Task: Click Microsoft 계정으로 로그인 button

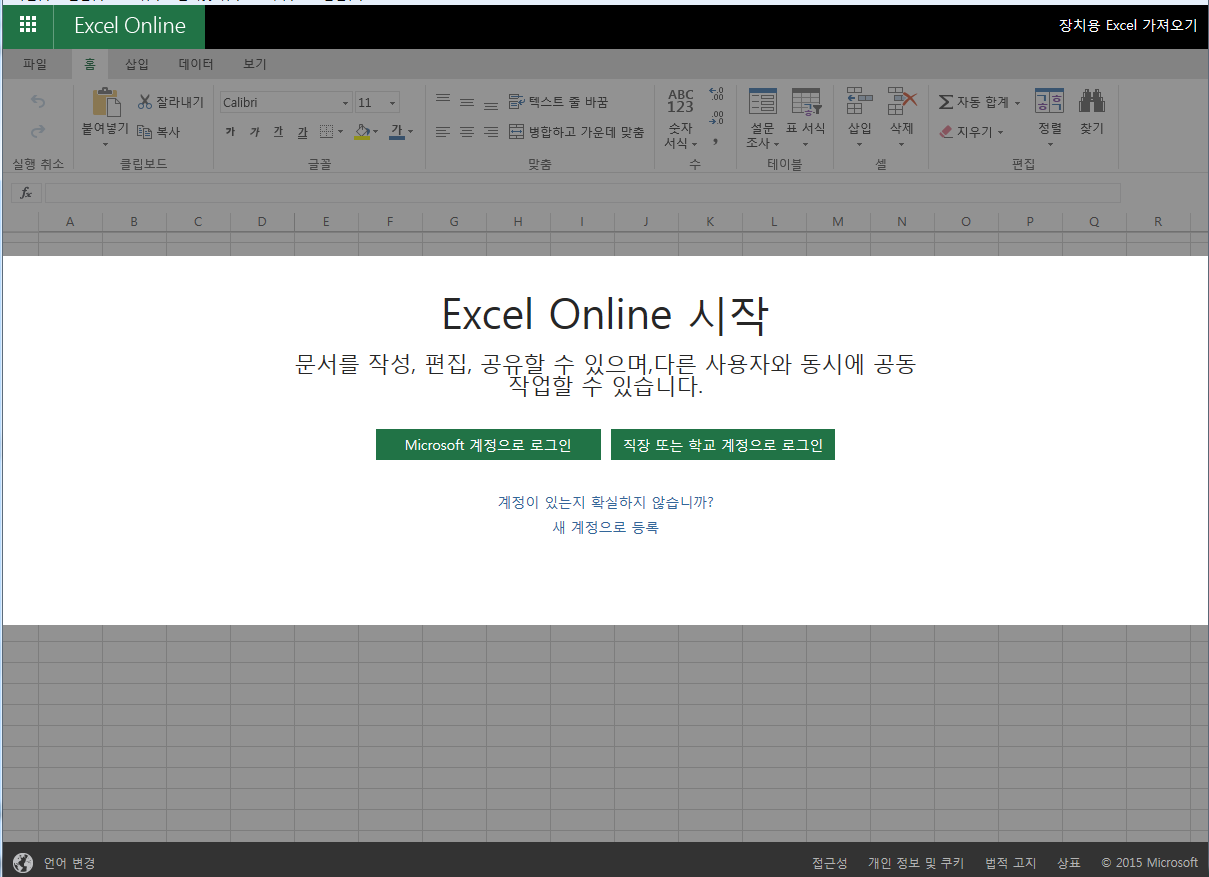Action: 488,445
